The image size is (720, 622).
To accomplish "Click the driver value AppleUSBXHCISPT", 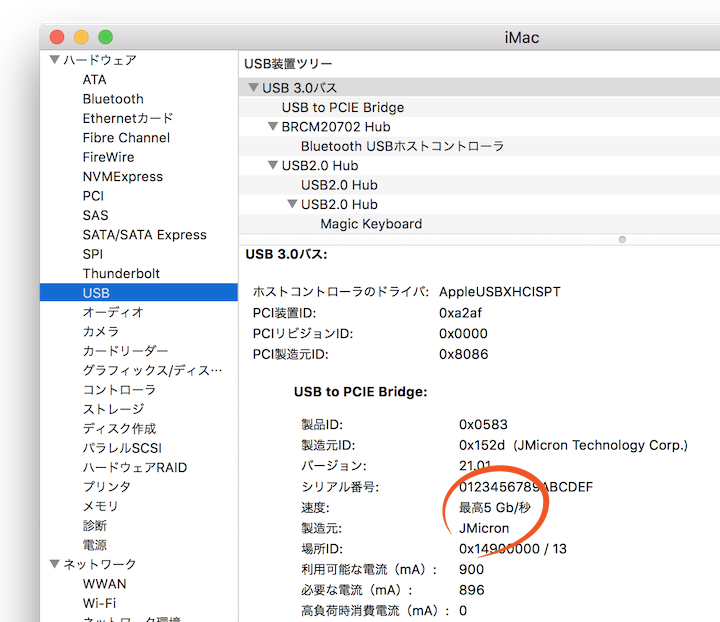I will pyautogui.click(x=500, y=292).
